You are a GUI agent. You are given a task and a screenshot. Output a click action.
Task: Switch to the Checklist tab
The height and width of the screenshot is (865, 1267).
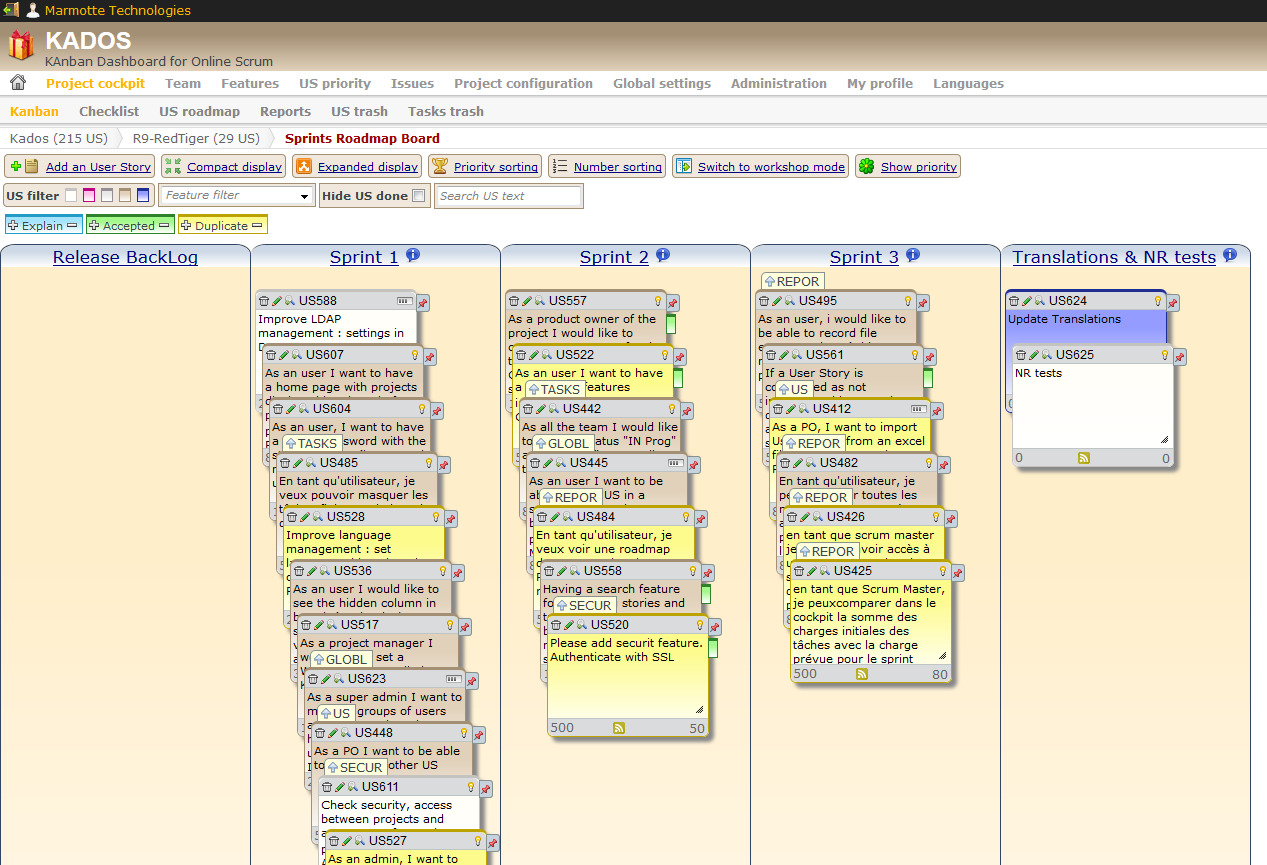click(108, 111)
